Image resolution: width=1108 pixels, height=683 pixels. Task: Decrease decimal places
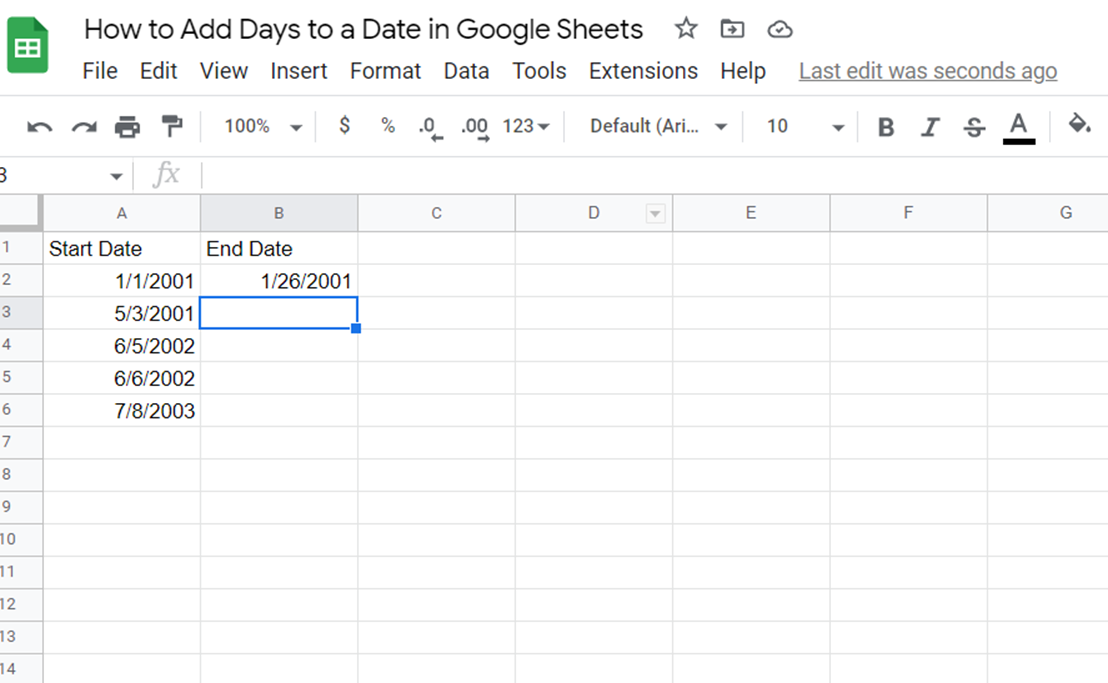click(430, 128)
